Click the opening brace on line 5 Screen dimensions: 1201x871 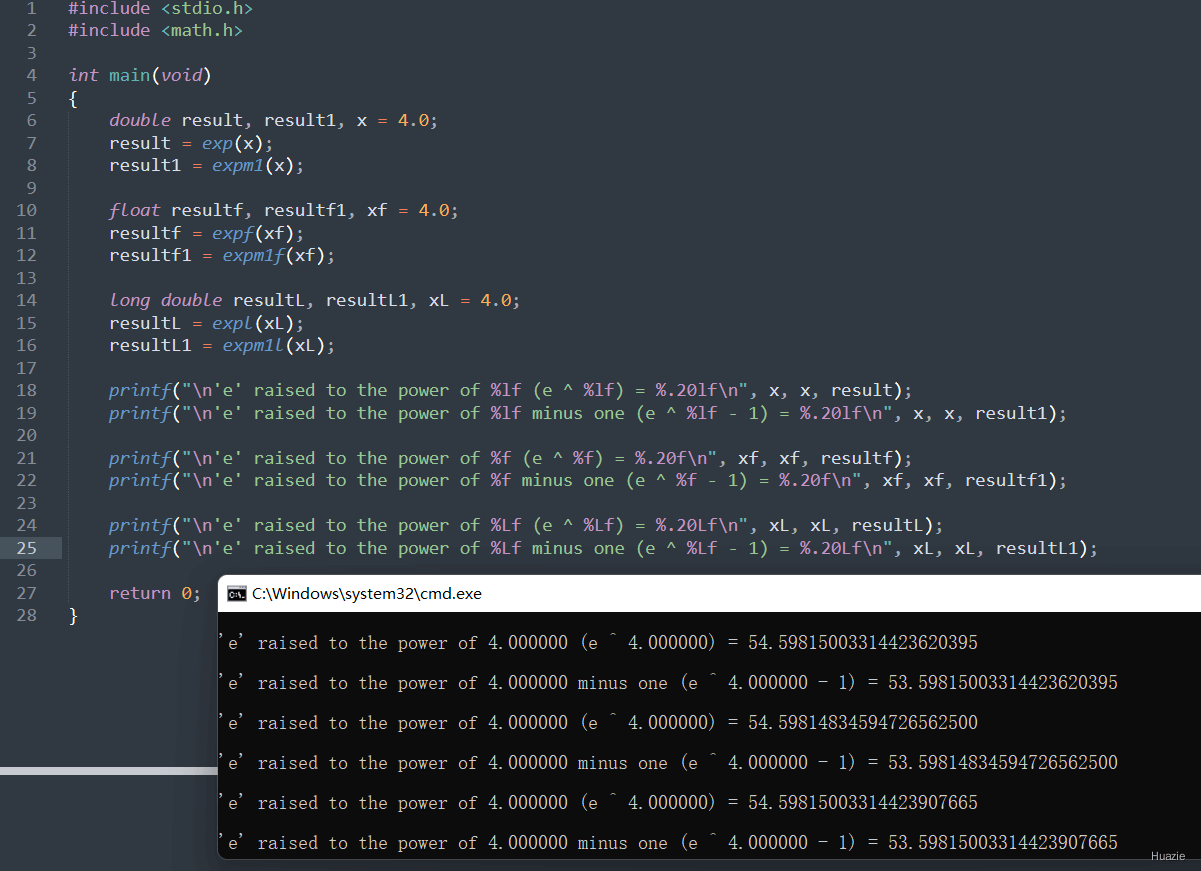(x=73, y=98)
